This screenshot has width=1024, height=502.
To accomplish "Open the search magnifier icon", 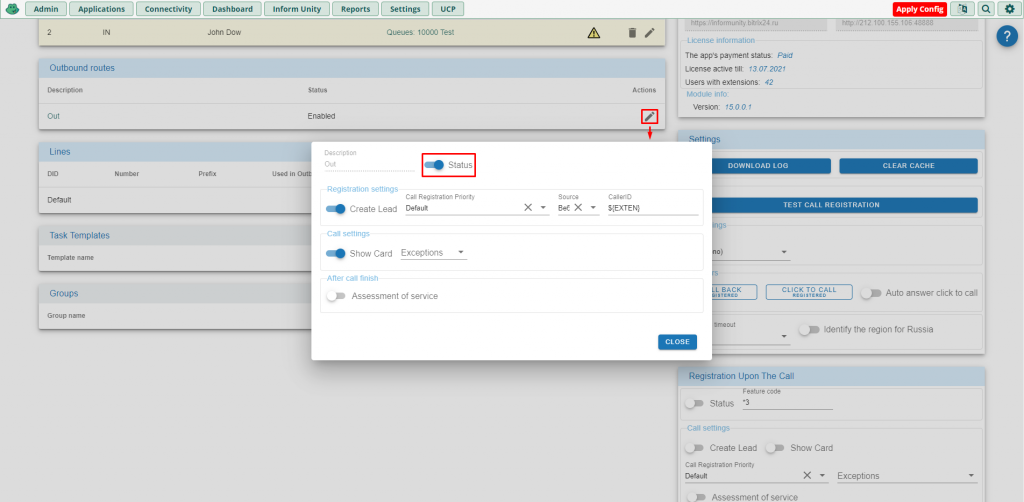I will pyautogui.click(x=985, y=9).
